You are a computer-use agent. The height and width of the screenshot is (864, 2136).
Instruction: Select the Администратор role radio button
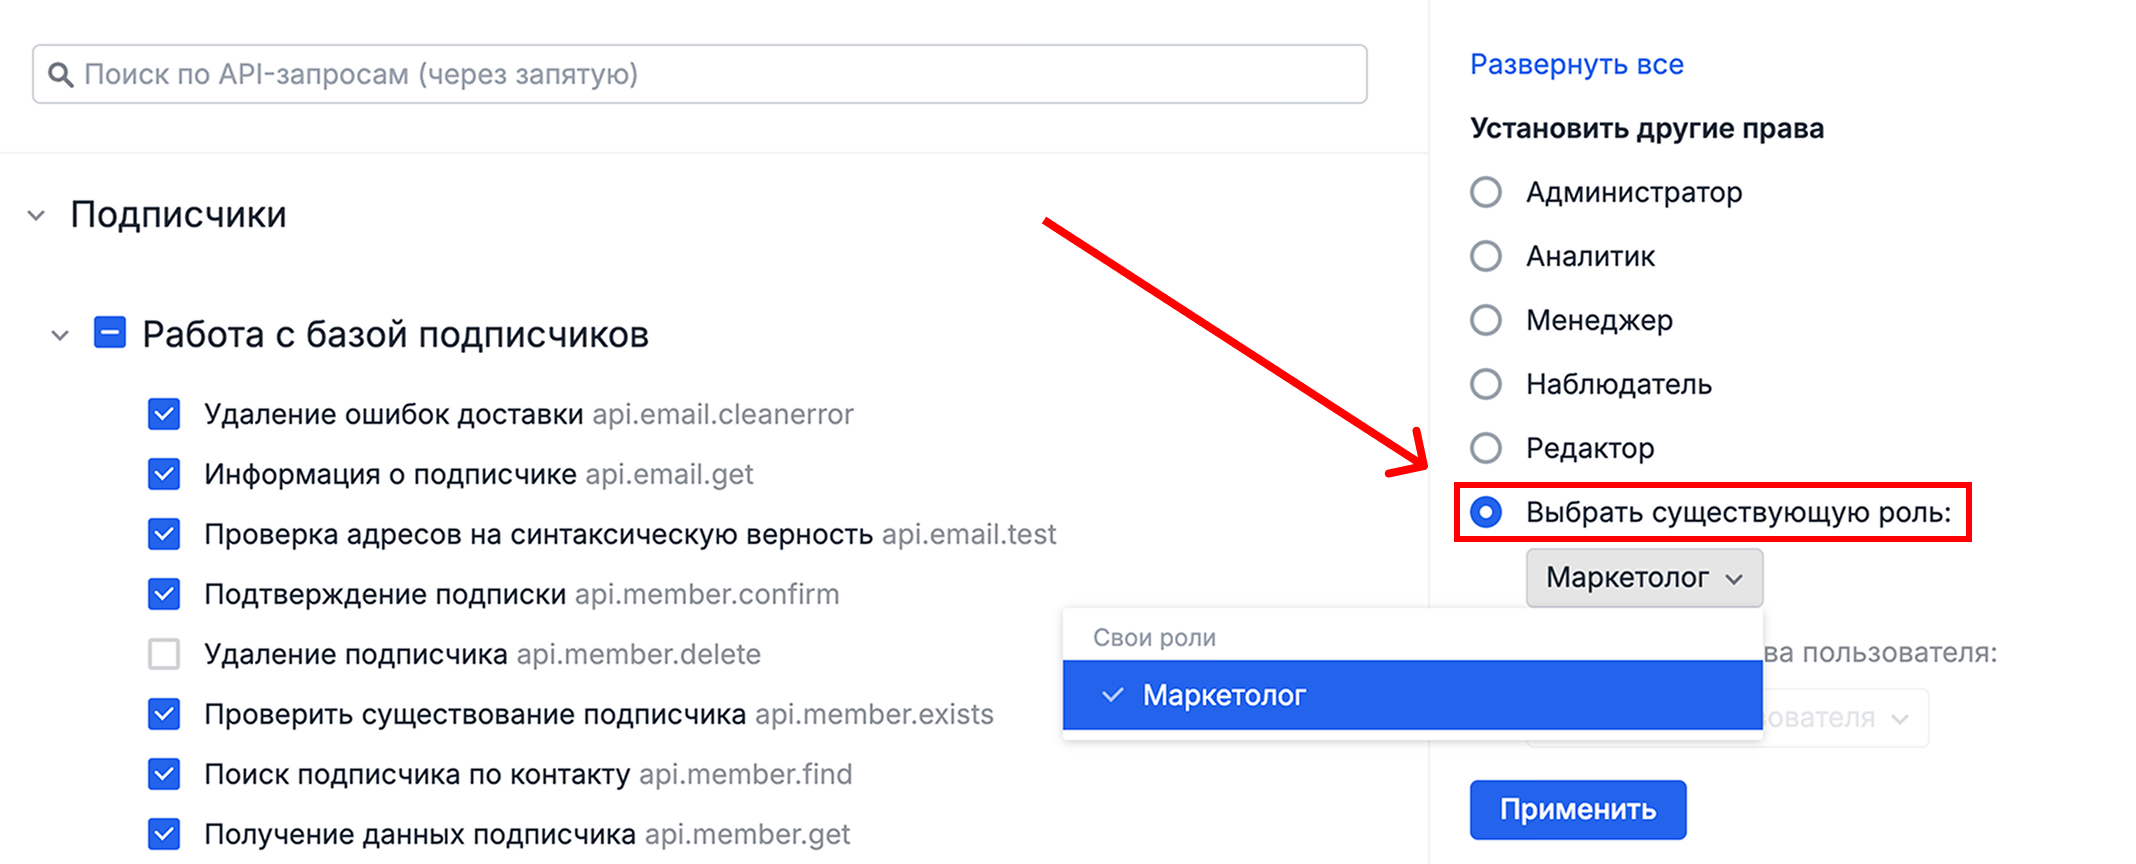coord(1486,192)
